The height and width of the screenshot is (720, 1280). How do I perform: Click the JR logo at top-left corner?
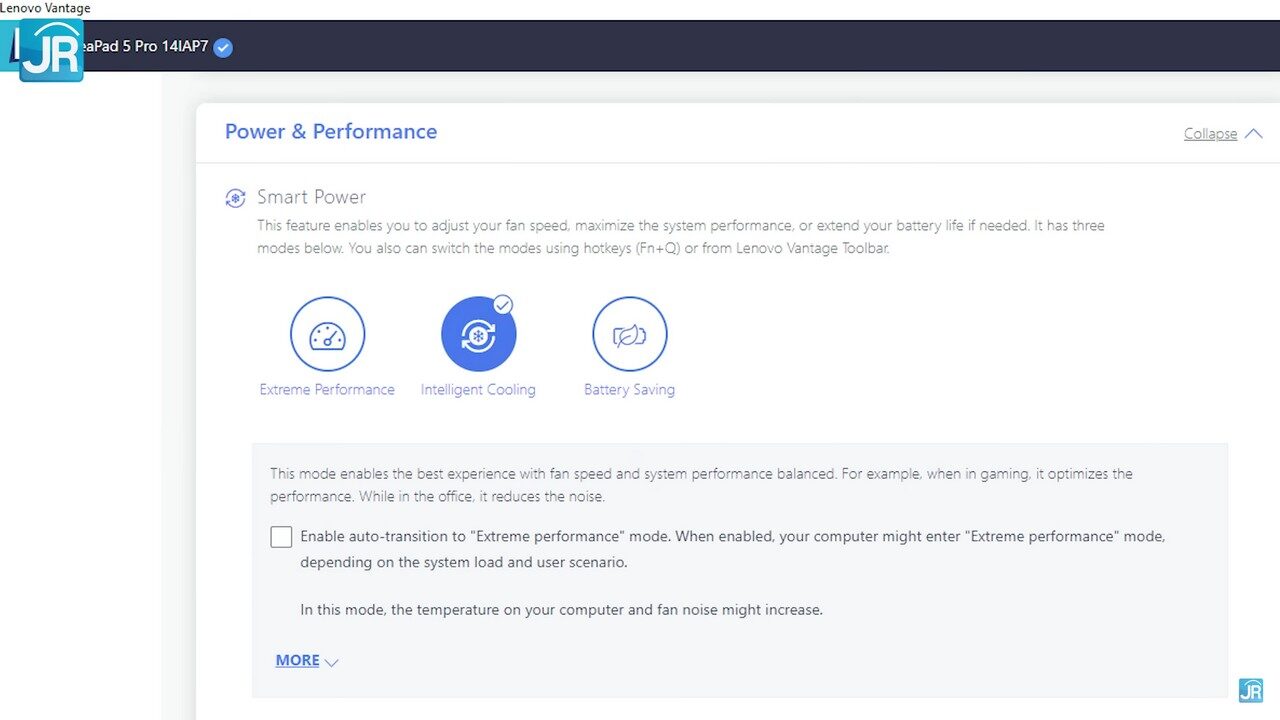[49, 50]
